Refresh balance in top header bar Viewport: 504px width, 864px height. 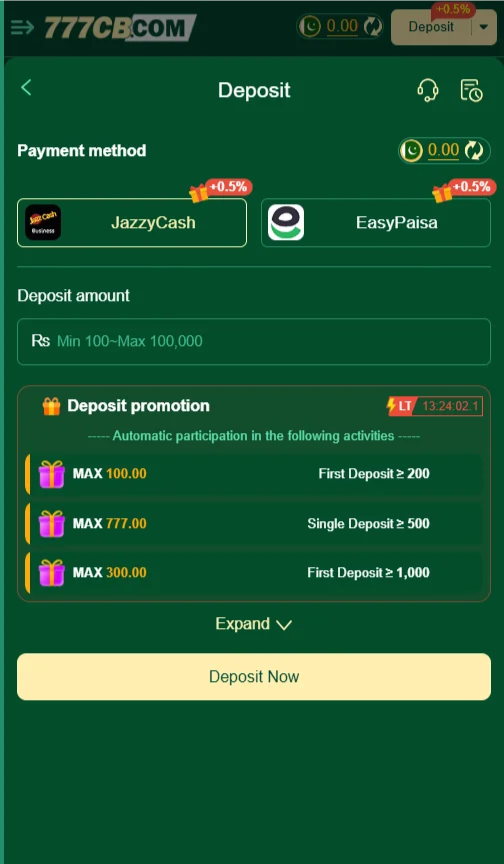(372, 26)
